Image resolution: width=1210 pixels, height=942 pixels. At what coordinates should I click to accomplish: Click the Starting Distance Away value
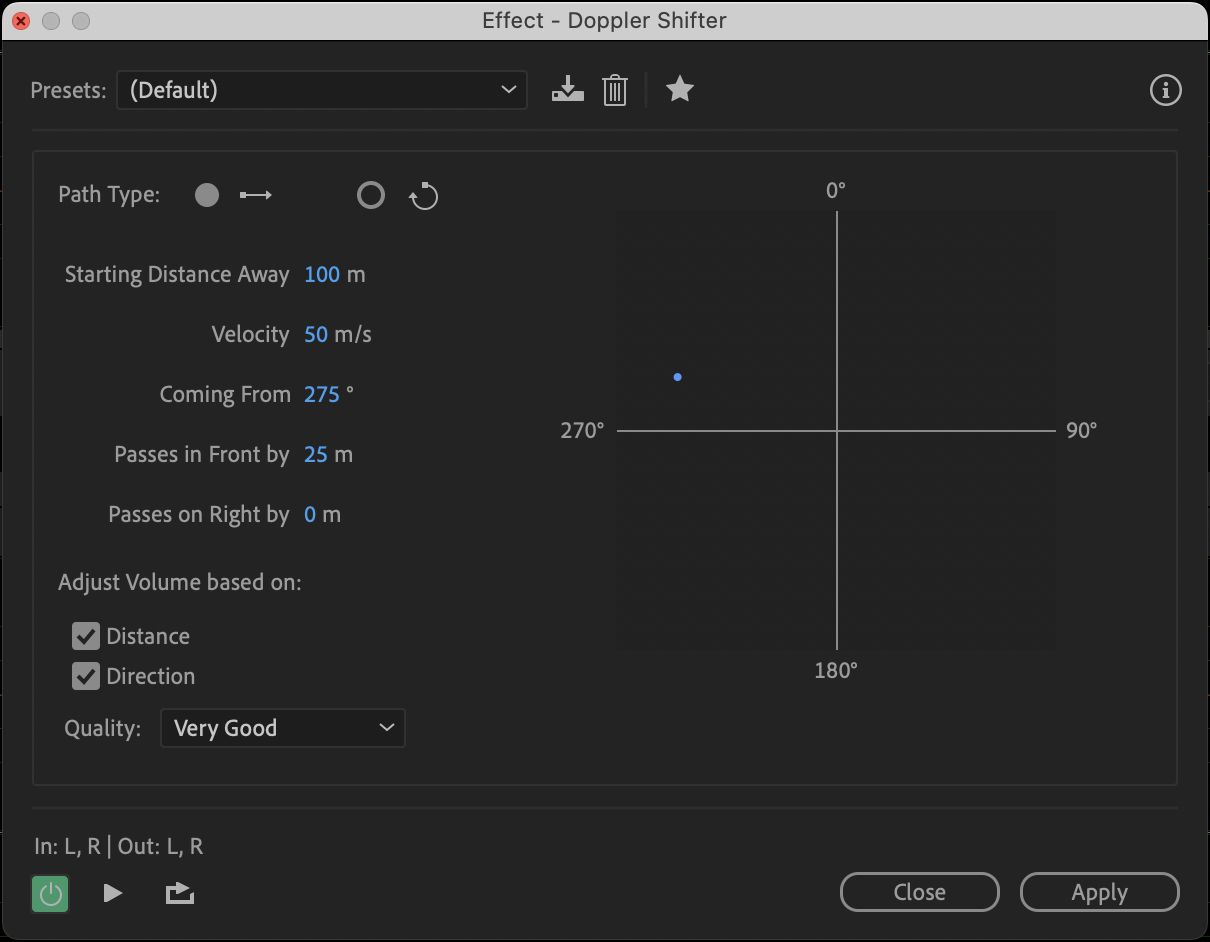coord(322,274)
